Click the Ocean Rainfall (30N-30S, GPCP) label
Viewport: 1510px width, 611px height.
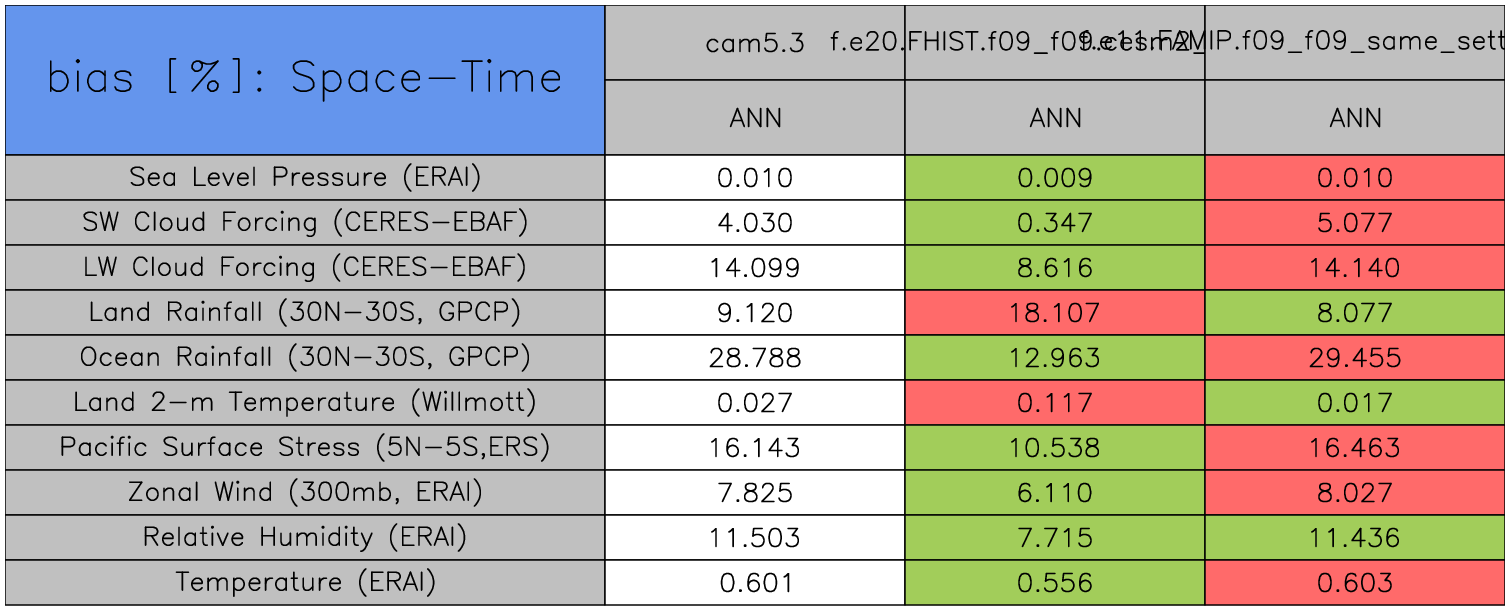[305, 357]
